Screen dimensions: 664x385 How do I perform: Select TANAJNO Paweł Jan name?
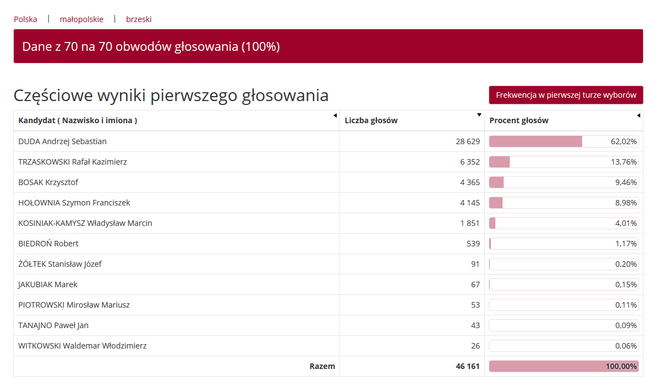pos(53,325)
